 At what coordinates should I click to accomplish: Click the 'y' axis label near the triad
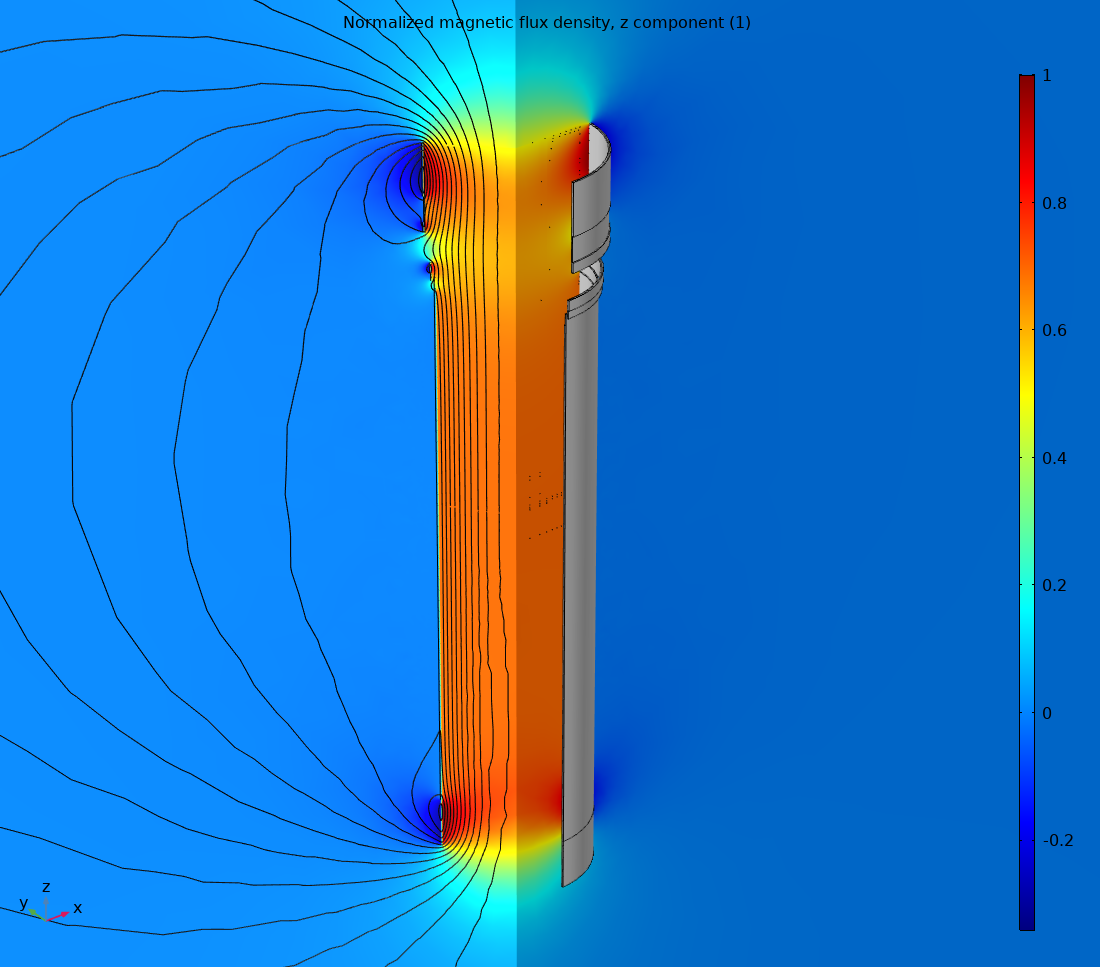click(23, 902)
